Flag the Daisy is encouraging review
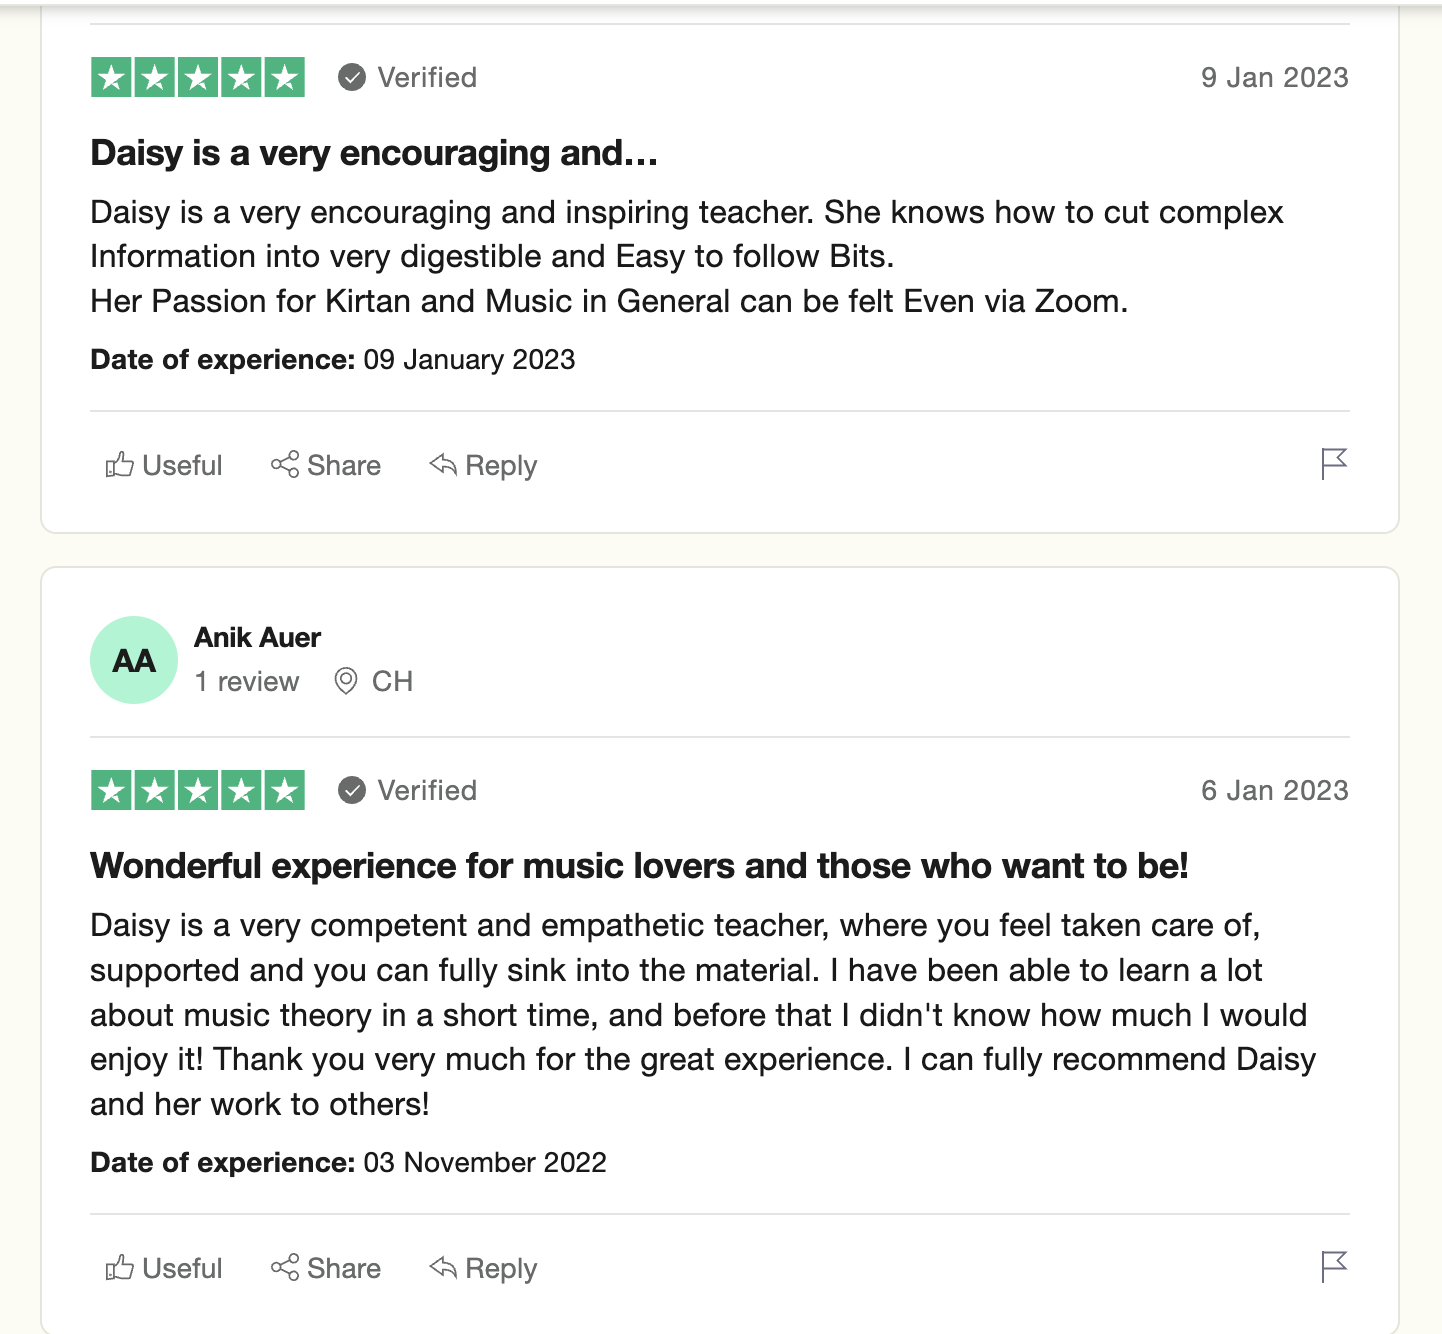Viewport: 1442px width, 1334px height. click(1334, 464)
